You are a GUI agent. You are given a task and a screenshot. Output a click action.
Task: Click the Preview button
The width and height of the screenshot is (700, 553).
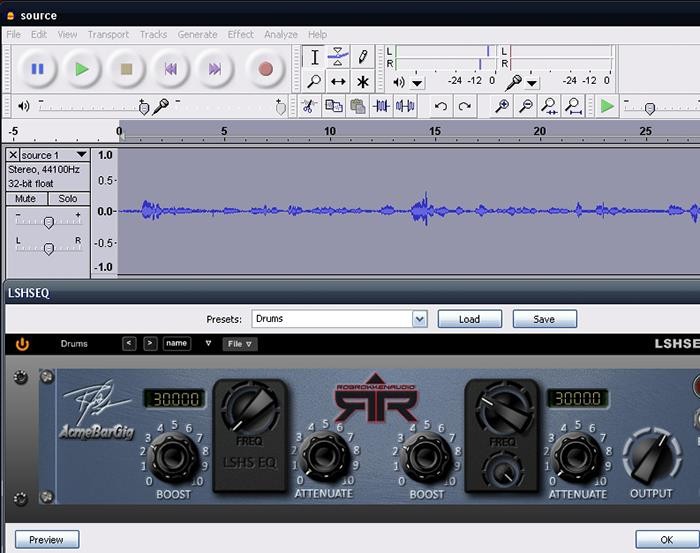[46, 539]
